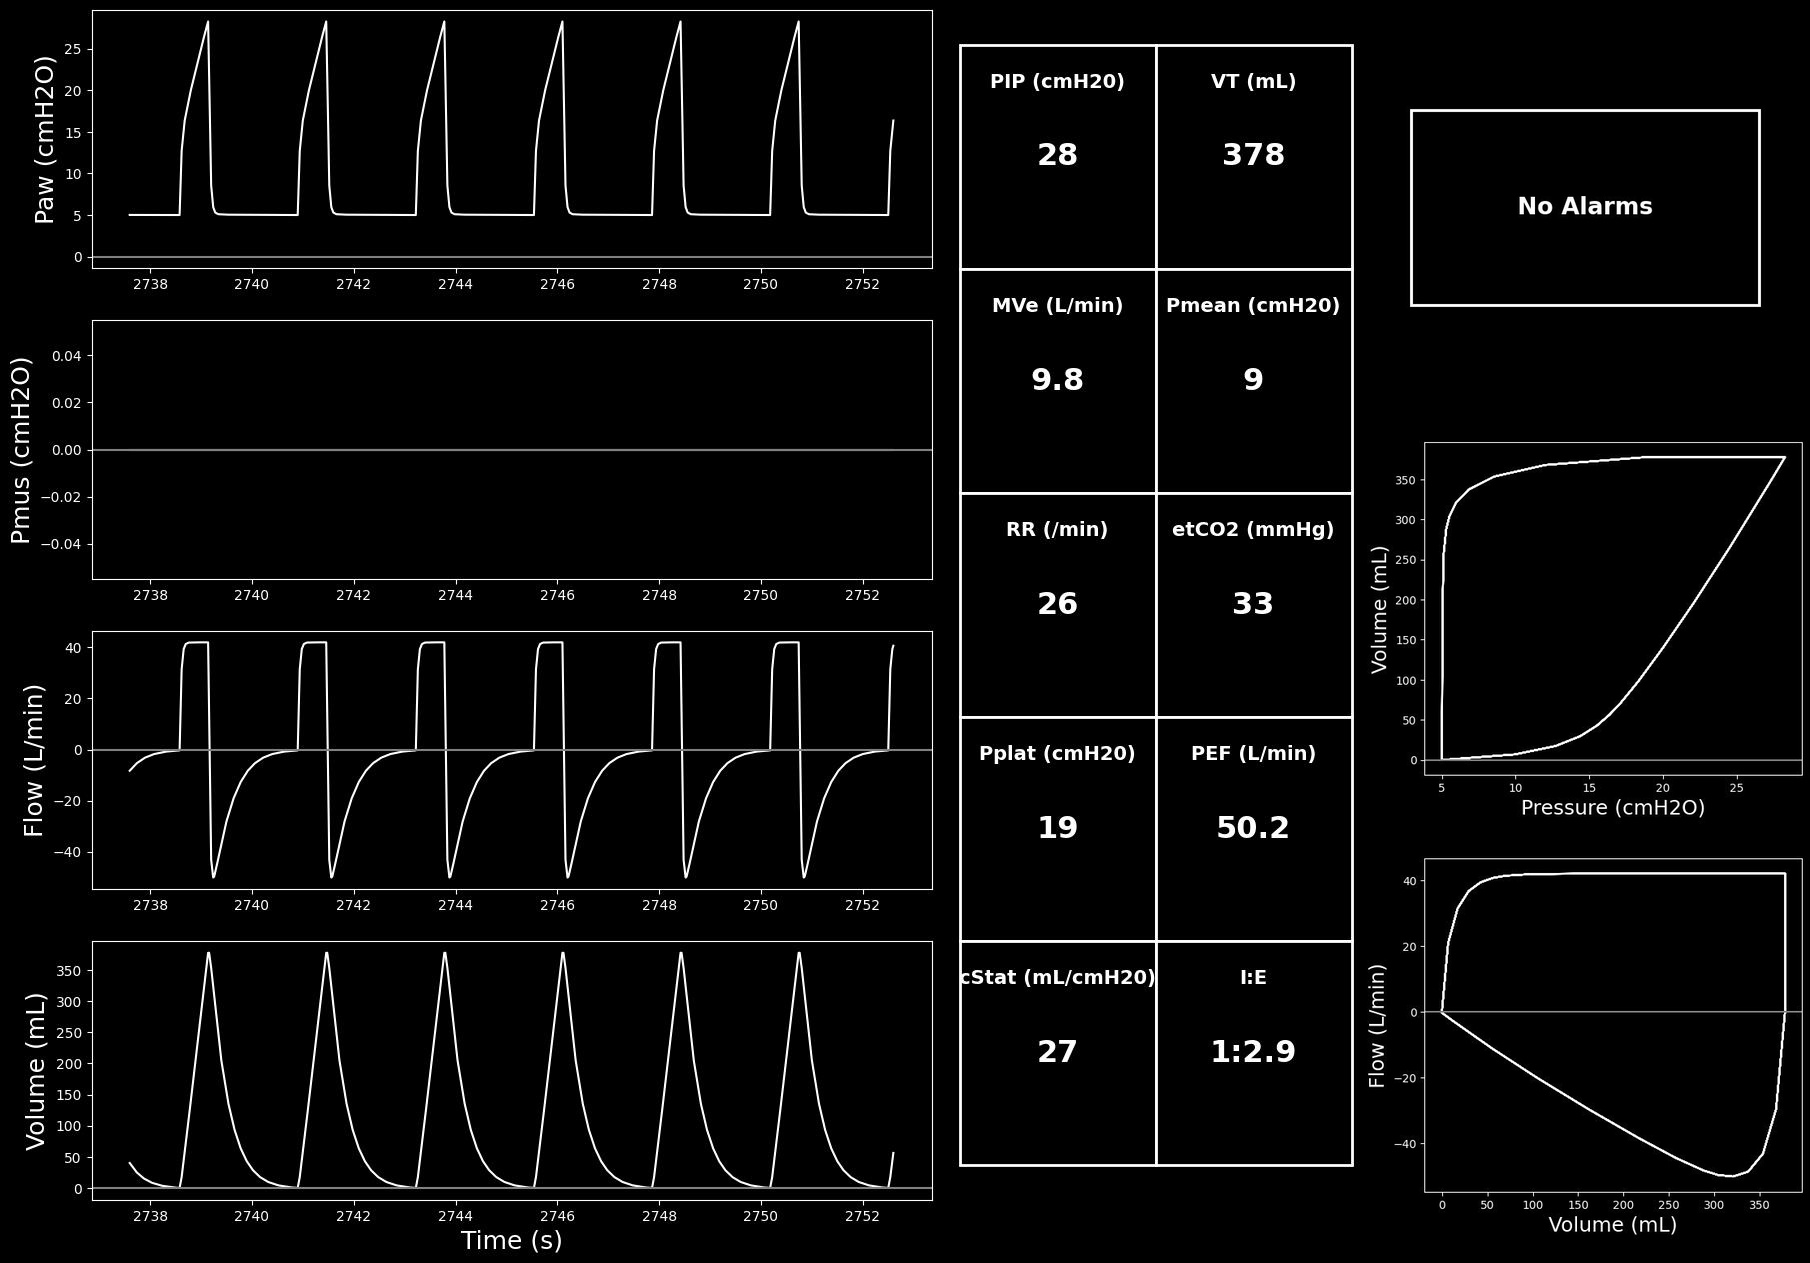The width and height of the screenshot is (1810, 1263).
Task: Click the Flow (L/min) label beside flow-volume loop
Action: pyautogui.click(x=1378, y=1026)
